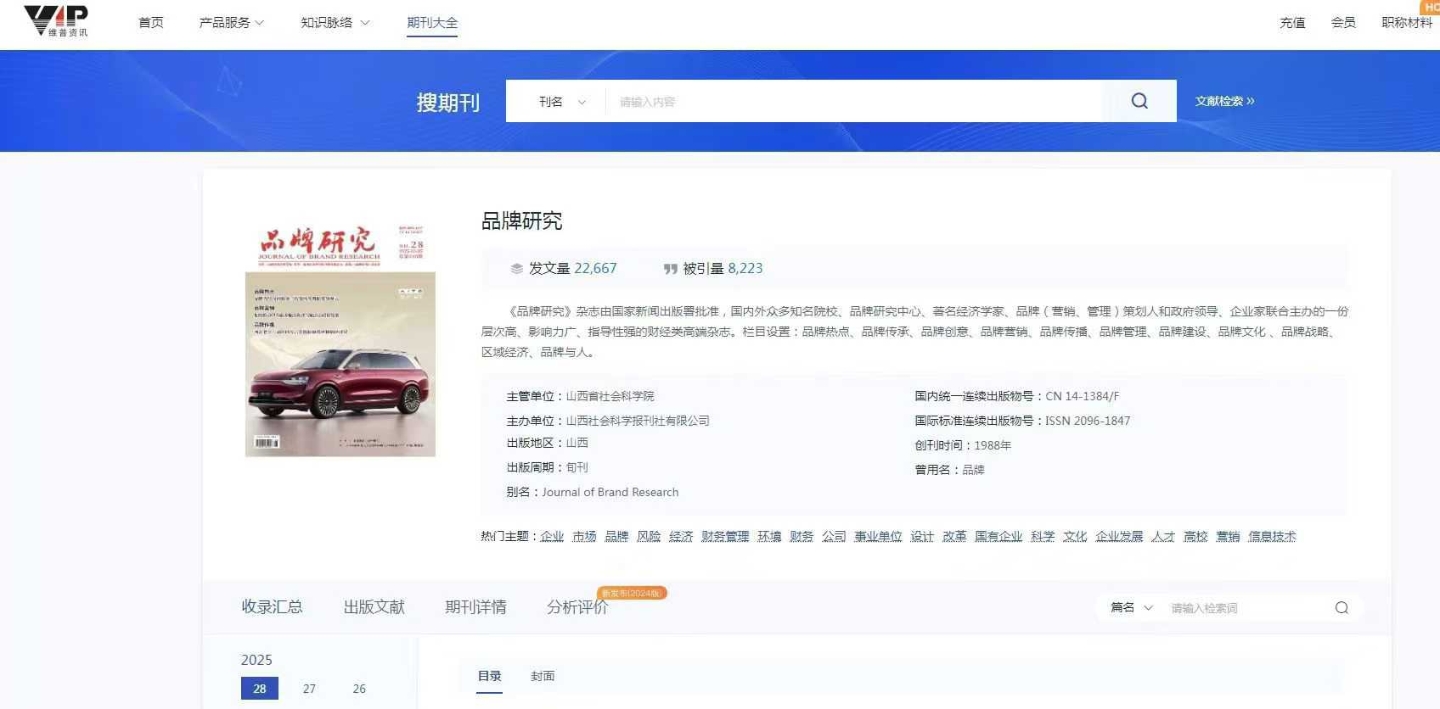Open the 刊名 search type dropdown
Image resolution: width=1440 pixels, height=709 pixels.
(x=562, y=101)
